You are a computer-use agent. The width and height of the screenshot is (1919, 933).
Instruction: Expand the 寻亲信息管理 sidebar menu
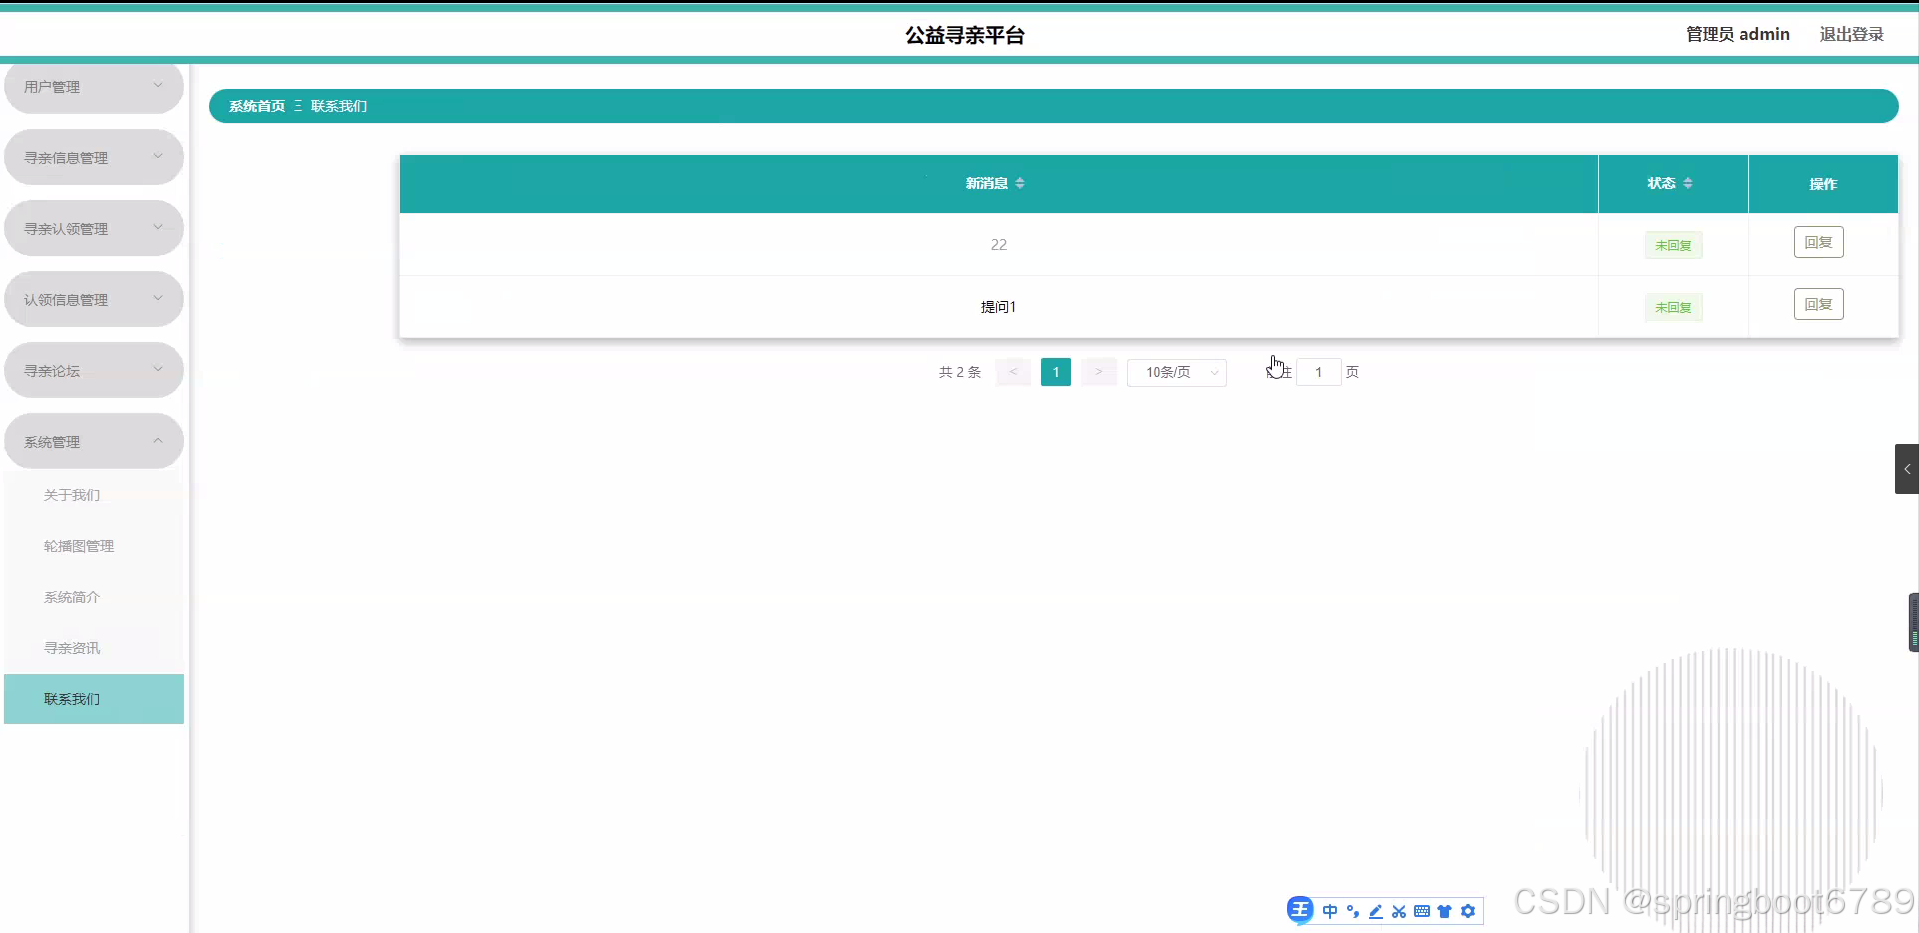(94, 158)
